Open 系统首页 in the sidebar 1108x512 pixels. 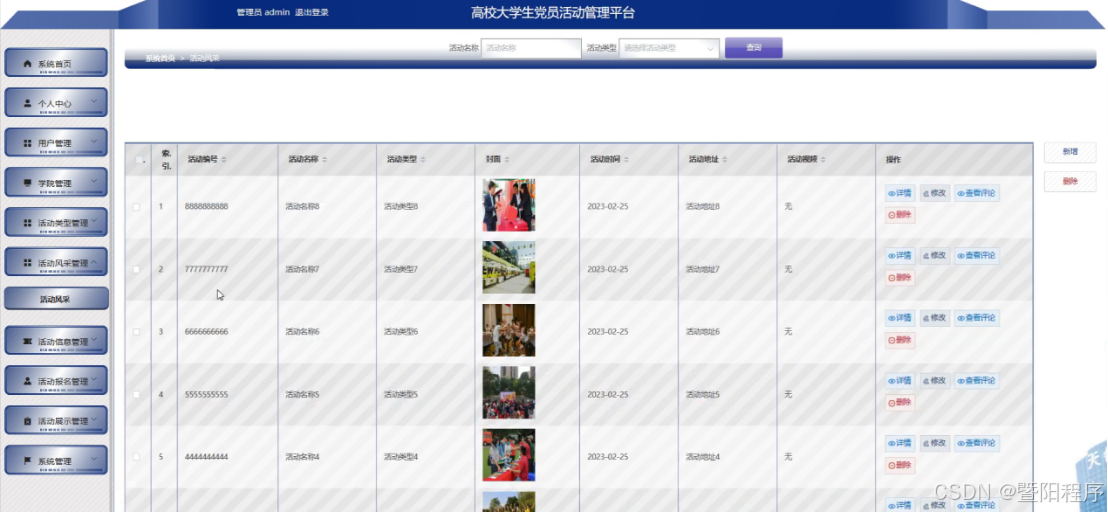tap(56, 63)
